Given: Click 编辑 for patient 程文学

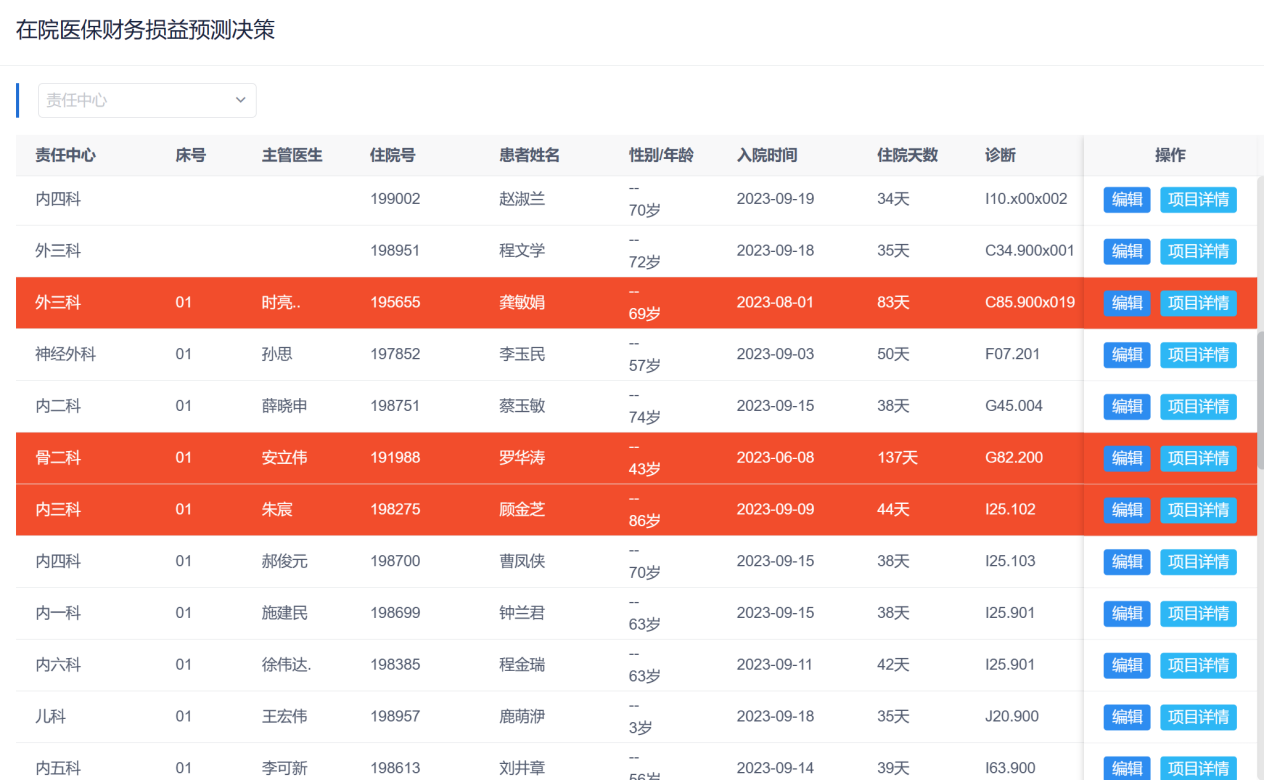Looking at the screenshot, I should (x=1127, y=251).
